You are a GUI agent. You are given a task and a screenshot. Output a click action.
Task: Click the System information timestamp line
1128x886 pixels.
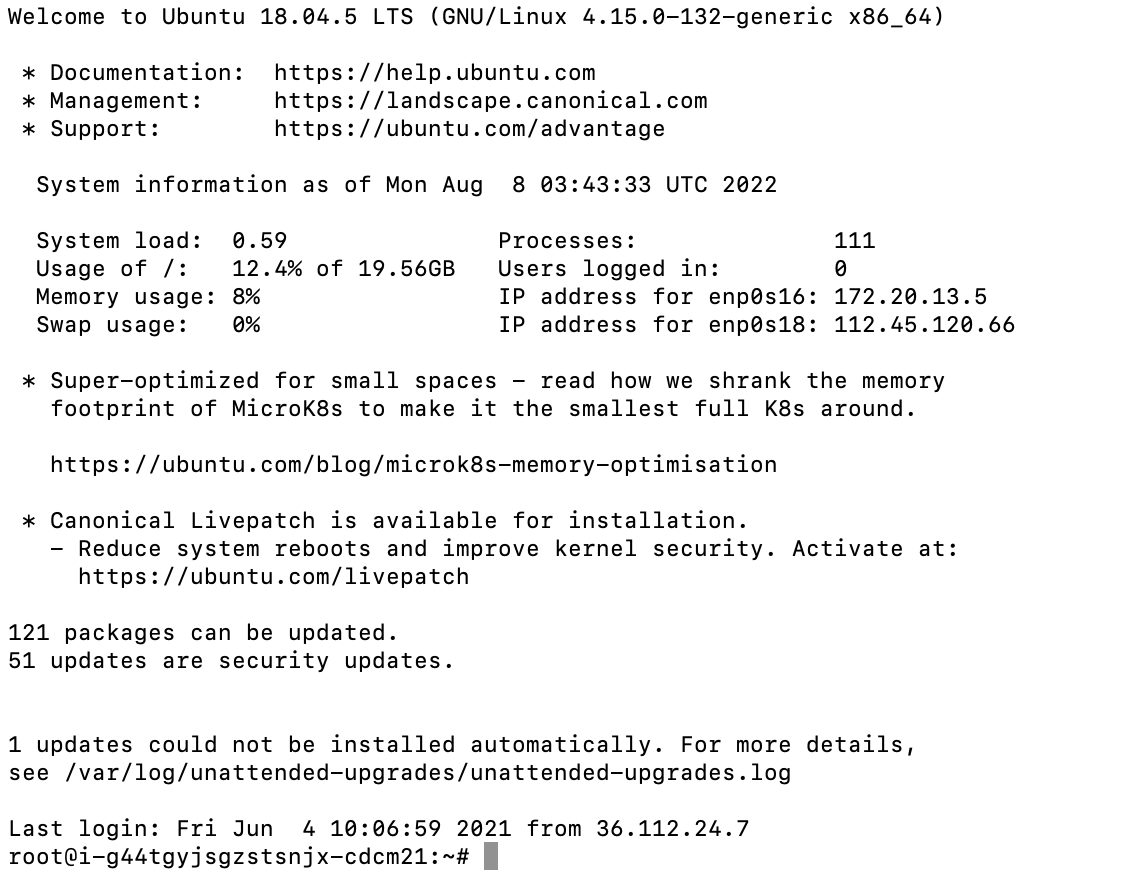pos(406,185)
